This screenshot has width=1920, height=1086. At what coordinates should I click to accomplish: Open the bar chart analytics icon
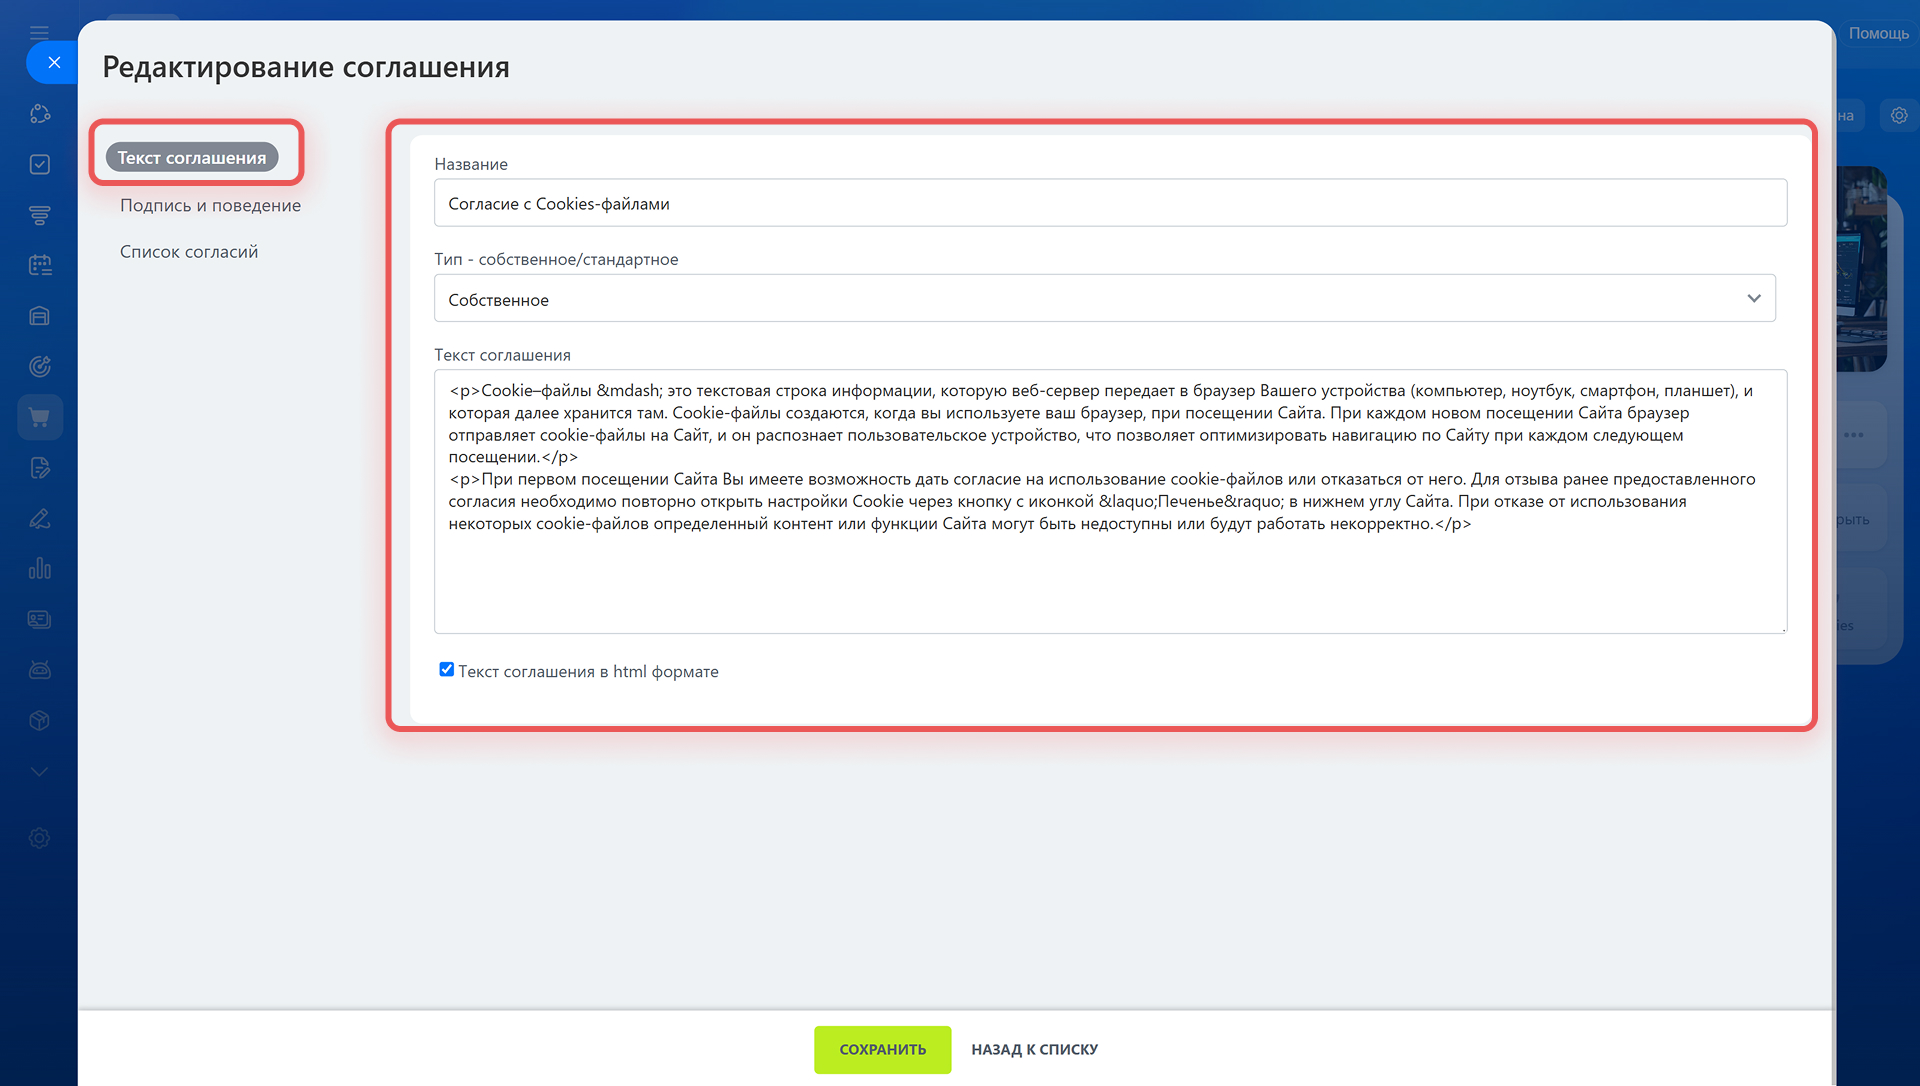40,569
